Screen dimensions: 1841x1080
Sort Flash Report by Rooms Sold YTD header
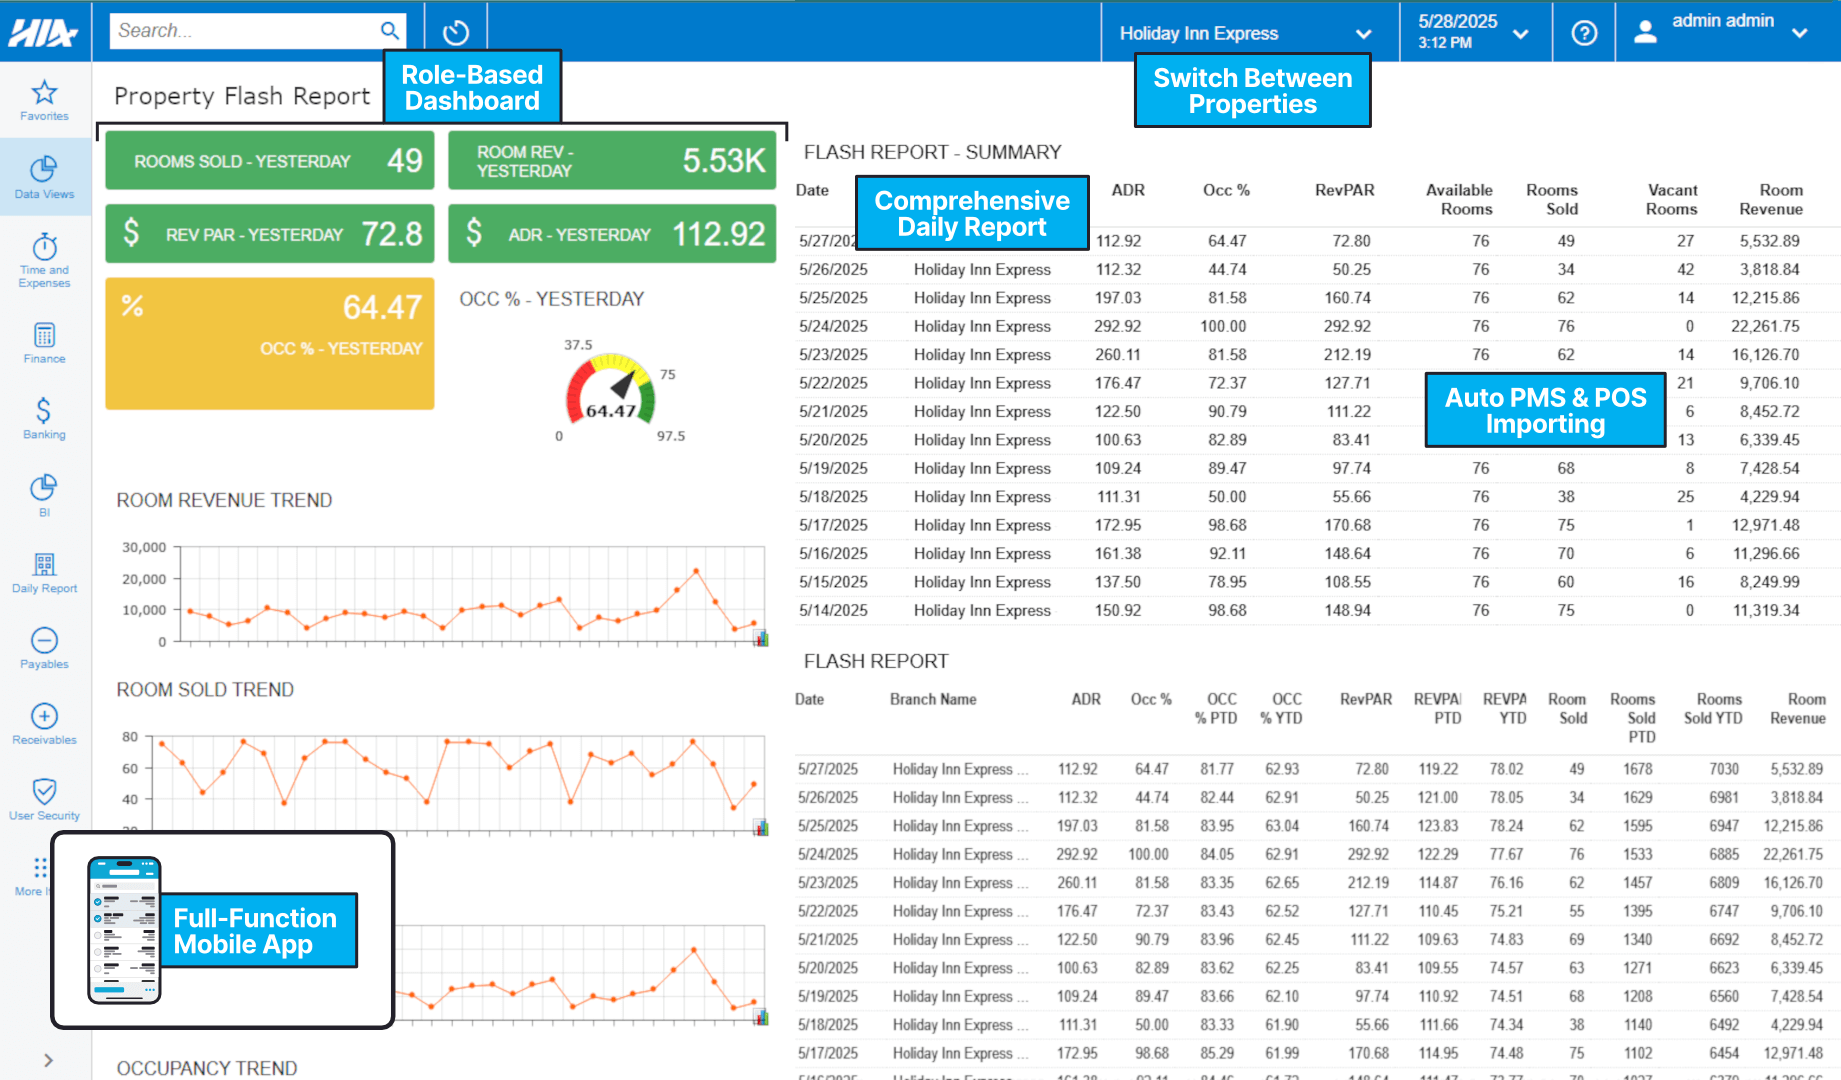pyautogui.click(x=1713, y=708)
